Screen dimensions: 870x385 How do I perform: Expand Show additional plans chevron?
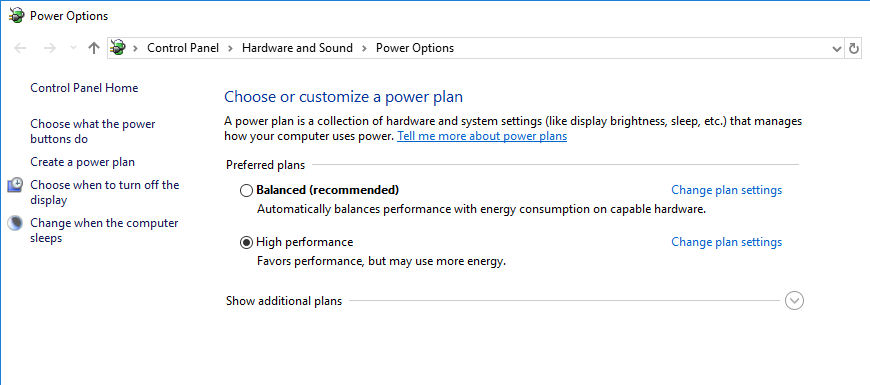[795, 301]
